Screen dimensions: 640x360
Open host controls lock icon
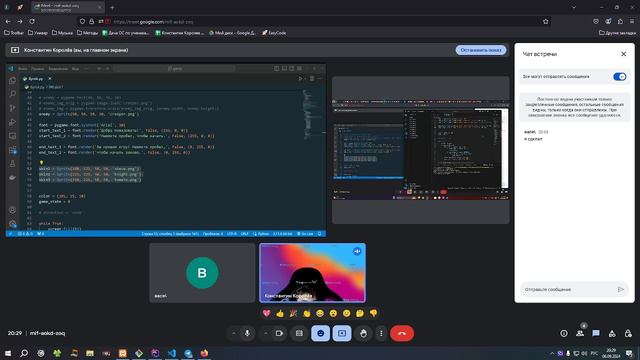(628, 333)
